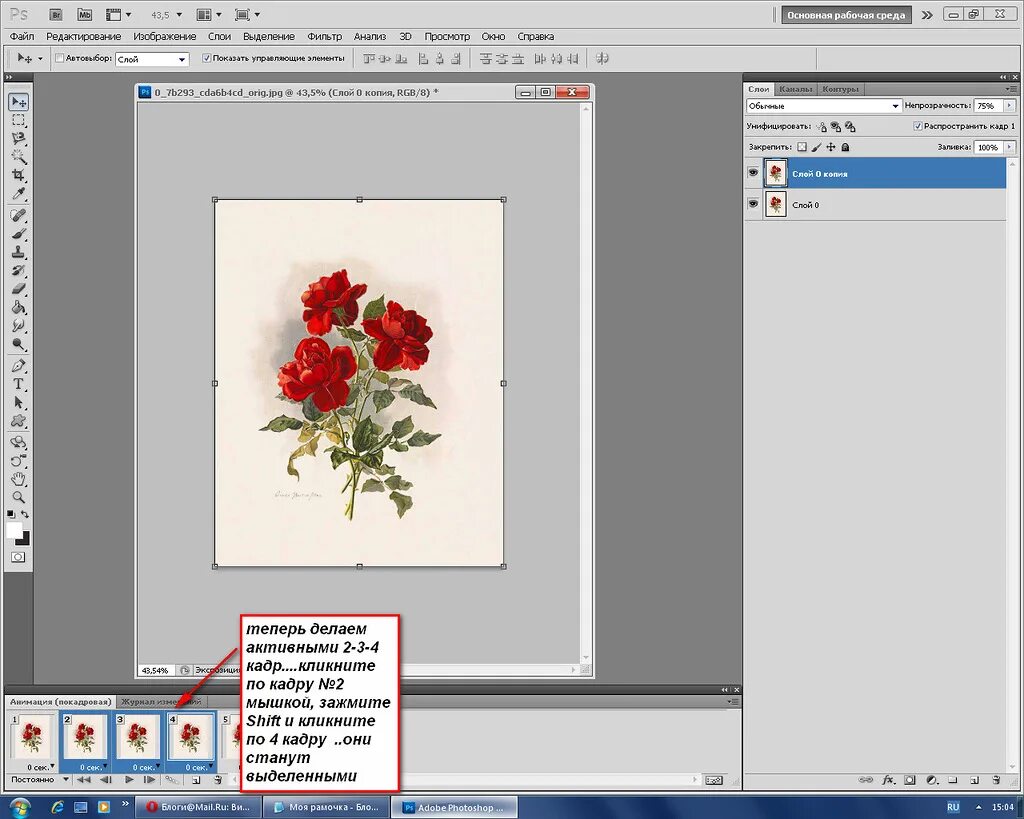This screenshot has height=819, width=1024.
Task: Toggle lock image pixels brush icon
Action: tap(816, 147)
